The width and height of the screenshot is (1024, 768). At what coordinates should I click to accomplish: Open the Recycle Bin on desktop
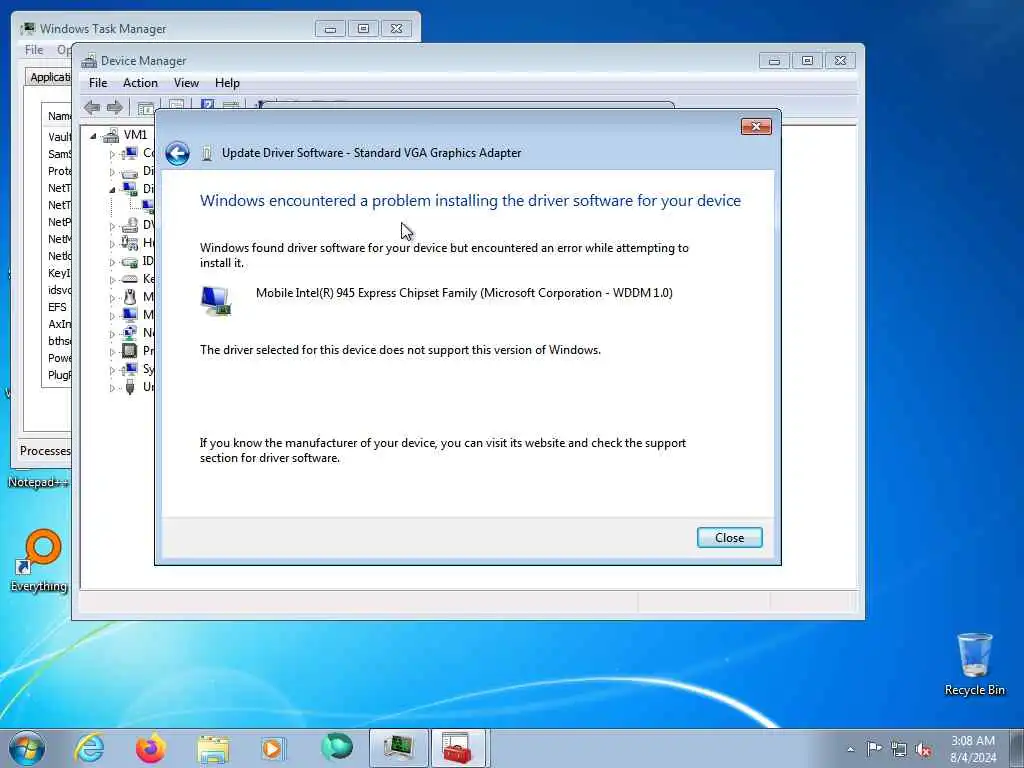click(974, 664)
